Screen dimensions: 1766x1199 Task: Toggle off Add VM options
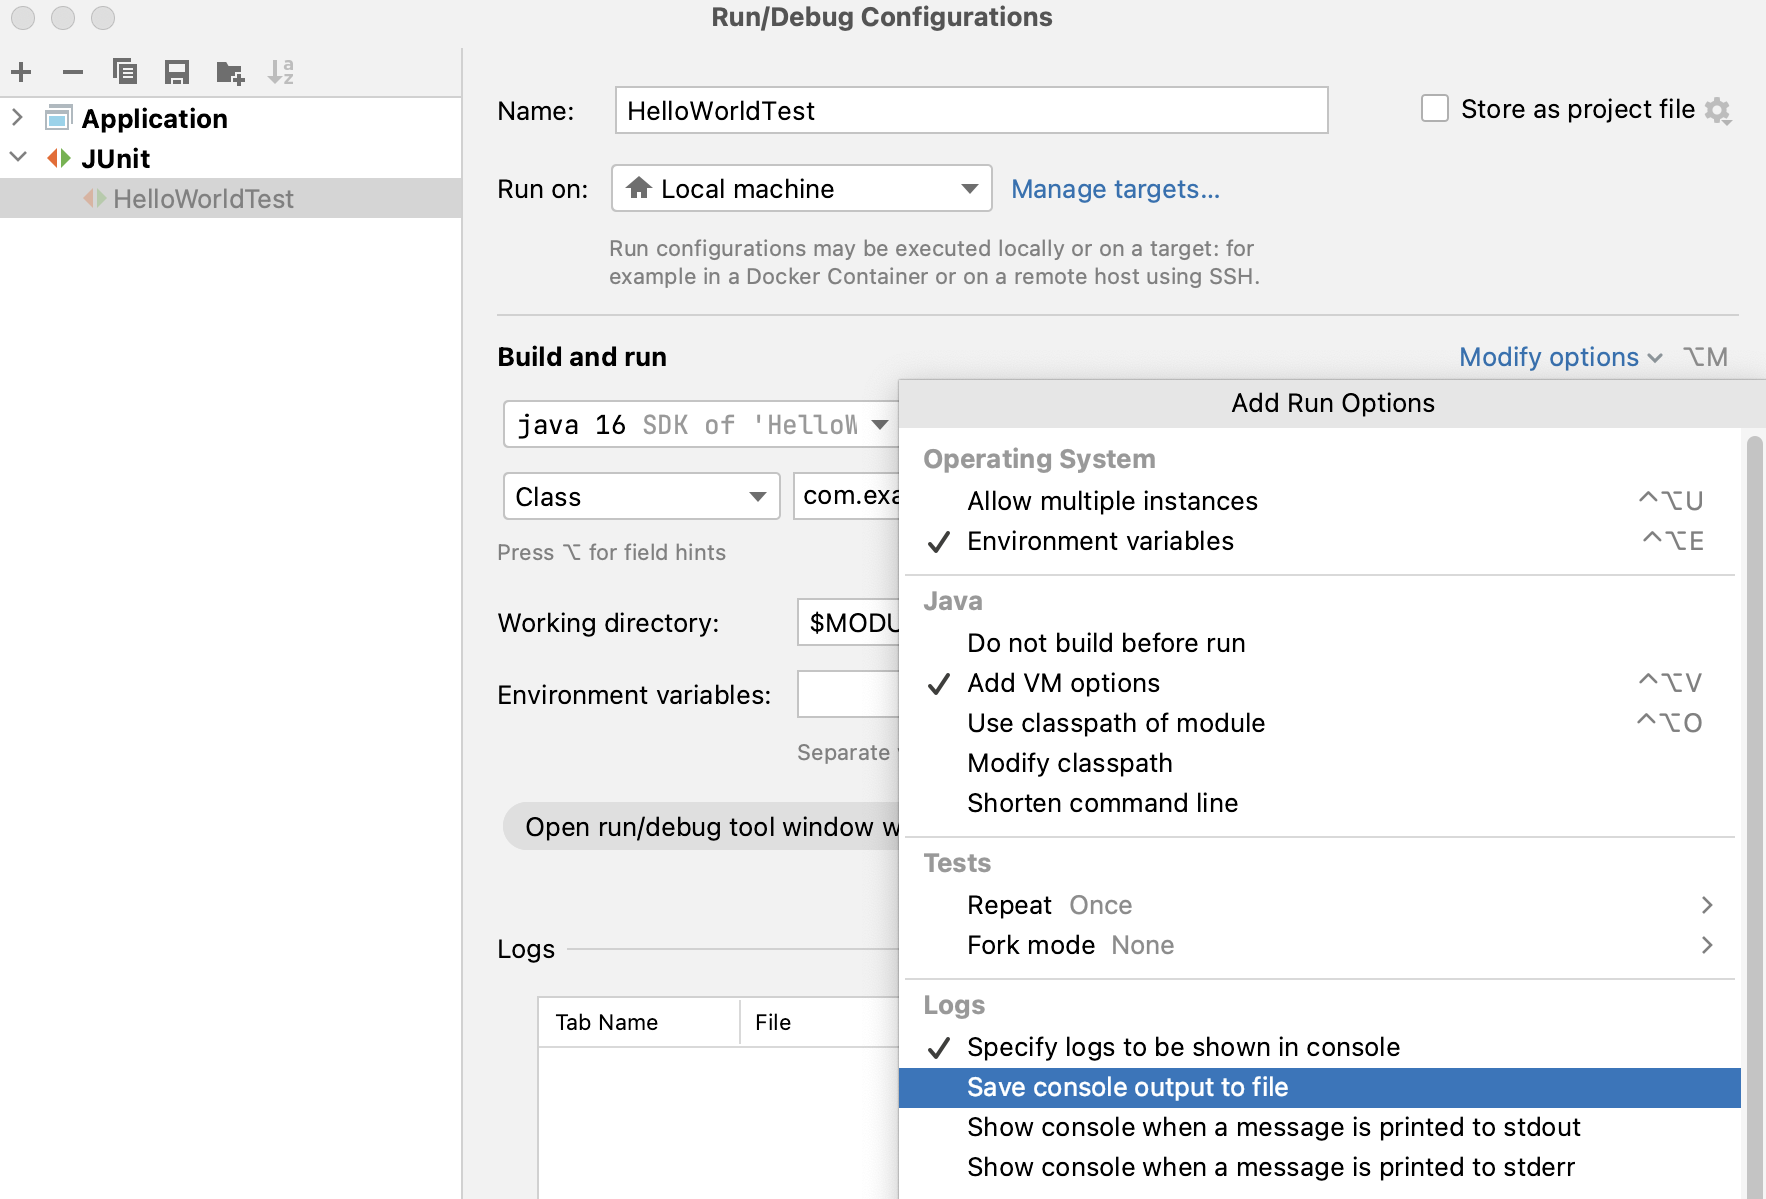coord(1063,683)
